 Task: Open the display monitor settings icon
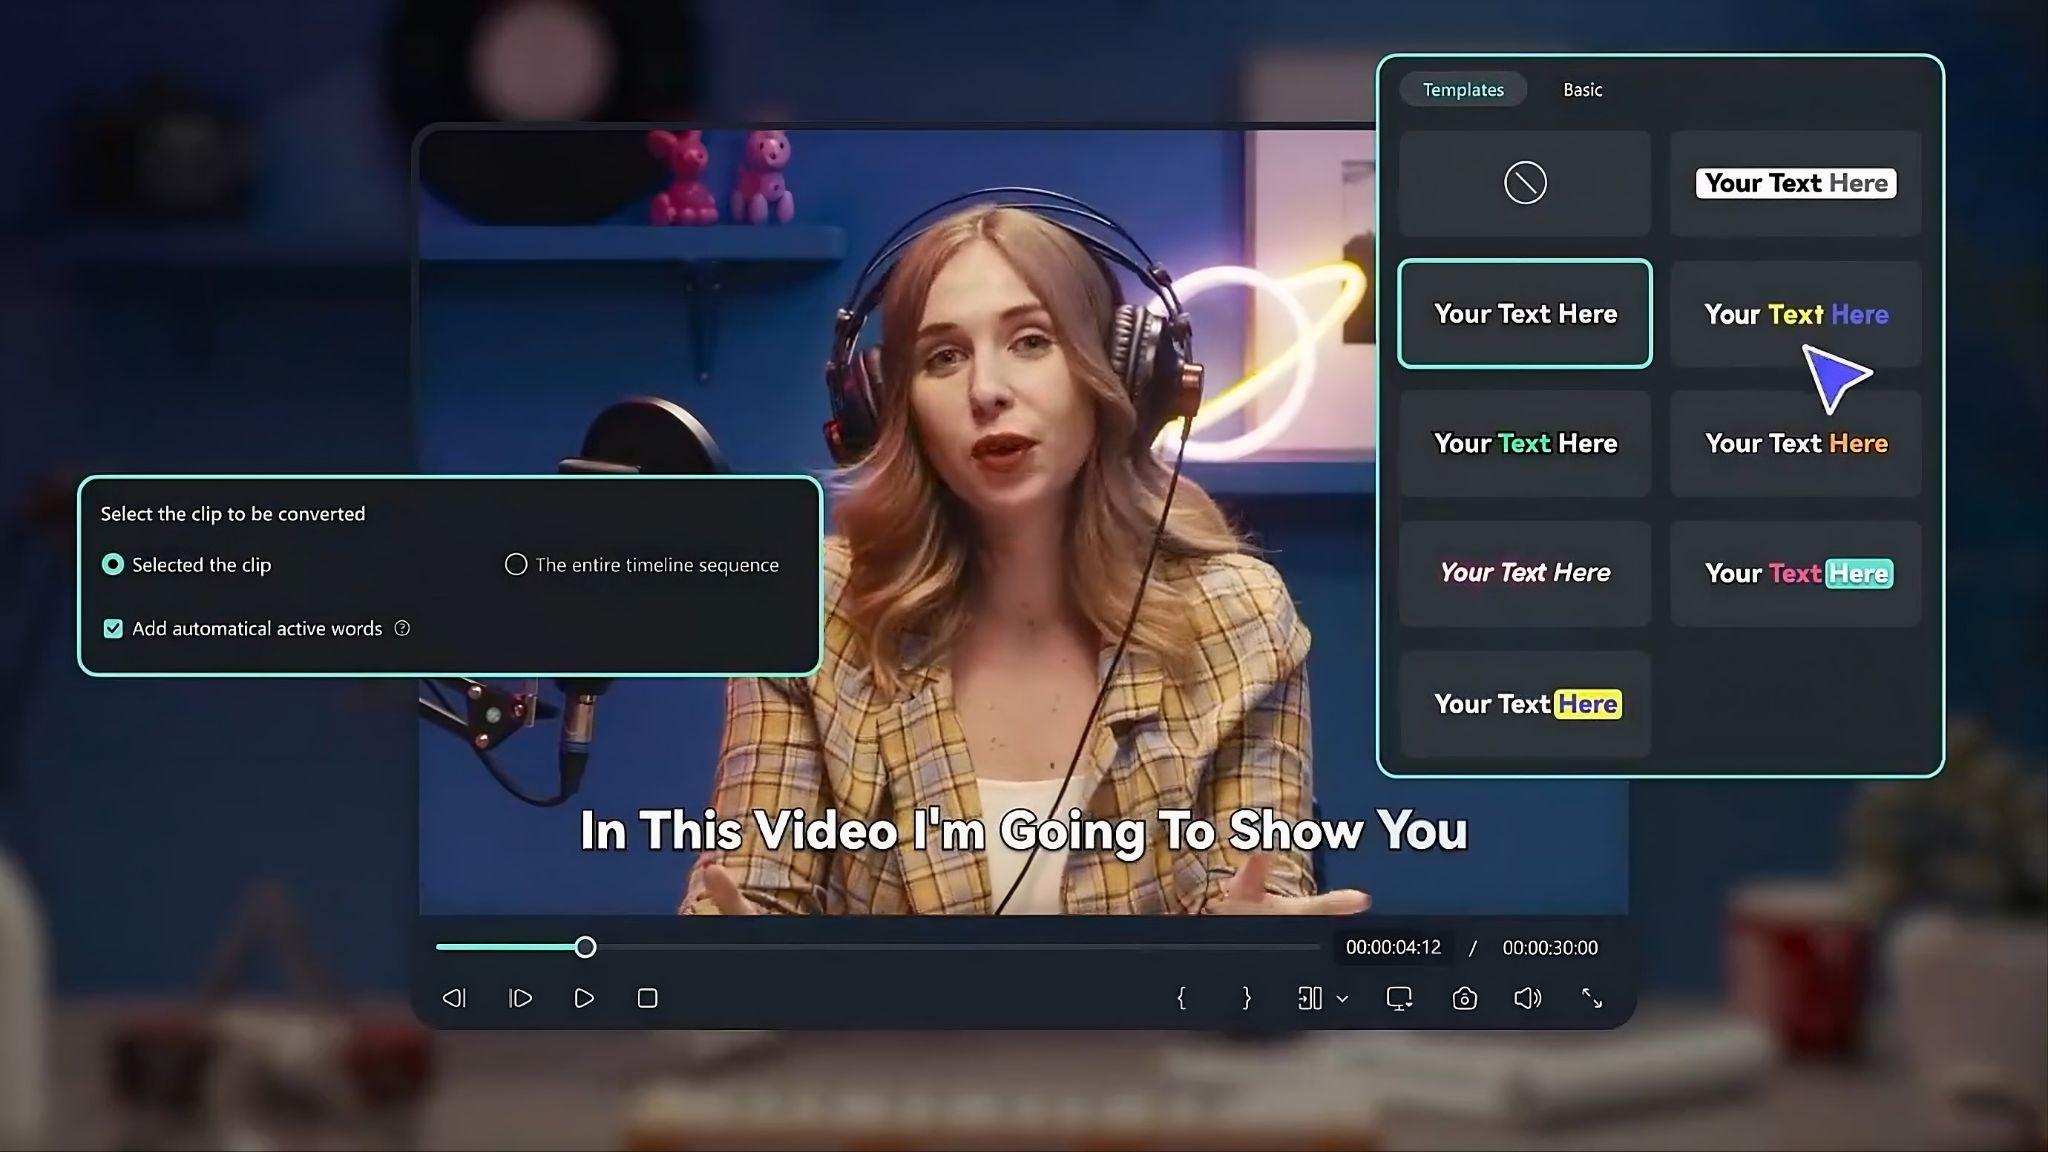point(1399,998)
